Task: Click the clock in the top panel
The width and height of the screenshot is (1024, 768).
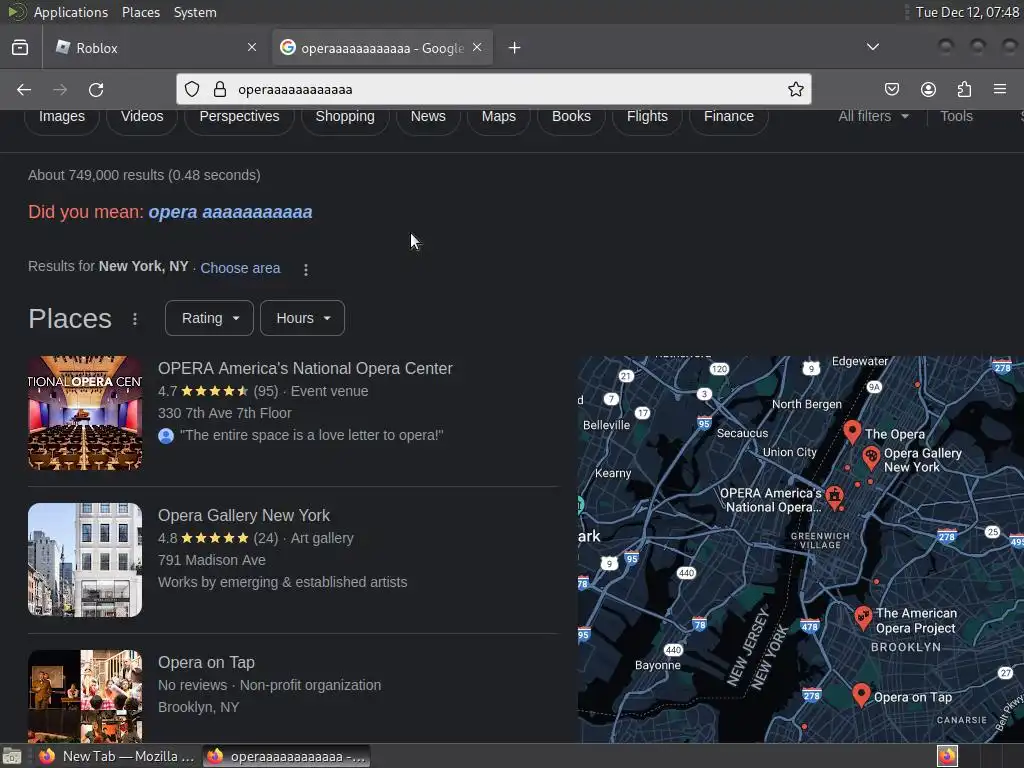Action: tap(967, 12)
